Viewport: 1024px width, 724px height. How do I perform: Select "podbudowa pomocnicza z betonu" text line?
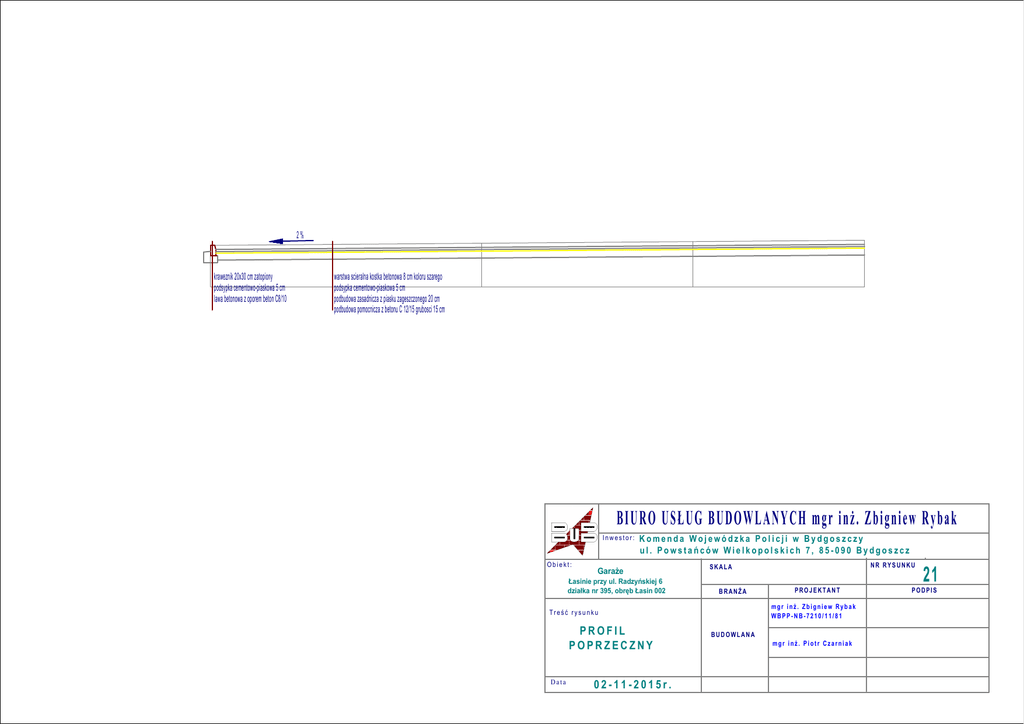[389, 310]
